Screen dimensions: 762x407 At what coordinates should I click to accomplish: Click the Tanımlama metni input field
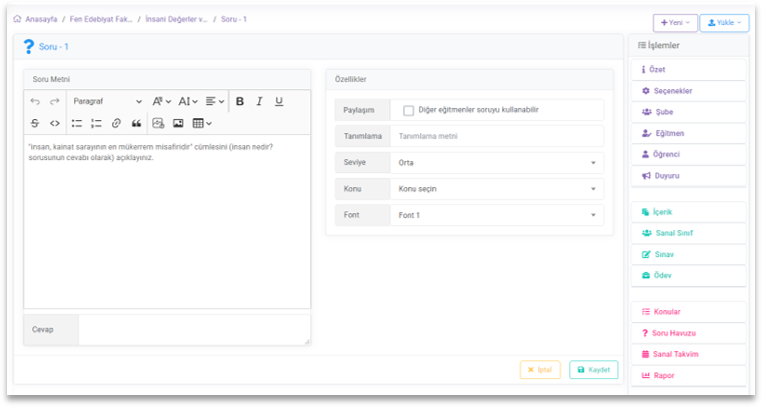tap(496, 136)
